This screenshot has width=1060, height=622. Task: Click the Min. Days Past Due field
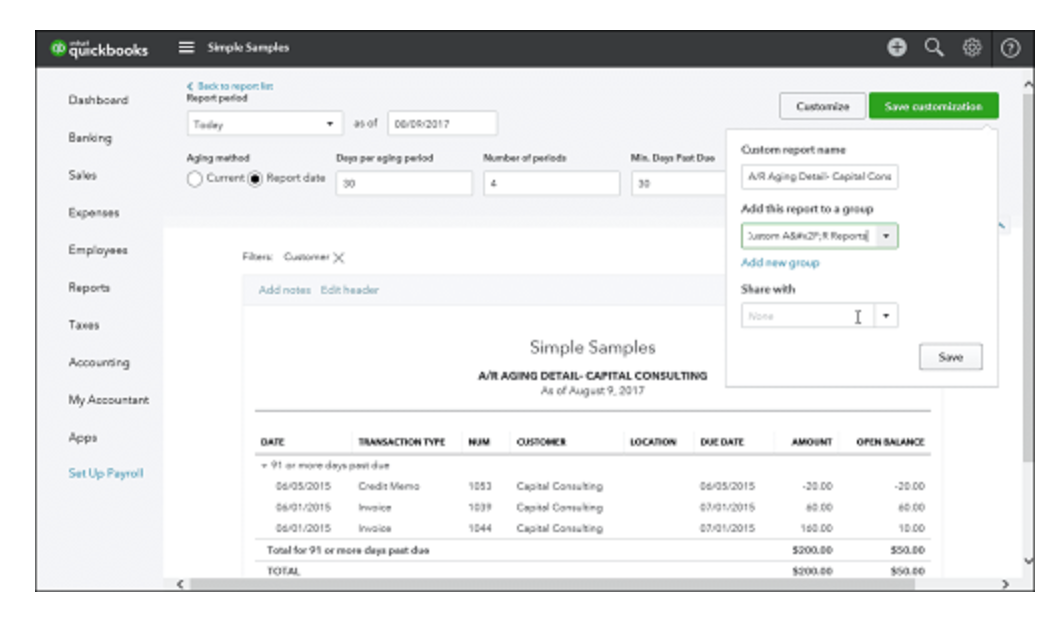coord(678,183)
